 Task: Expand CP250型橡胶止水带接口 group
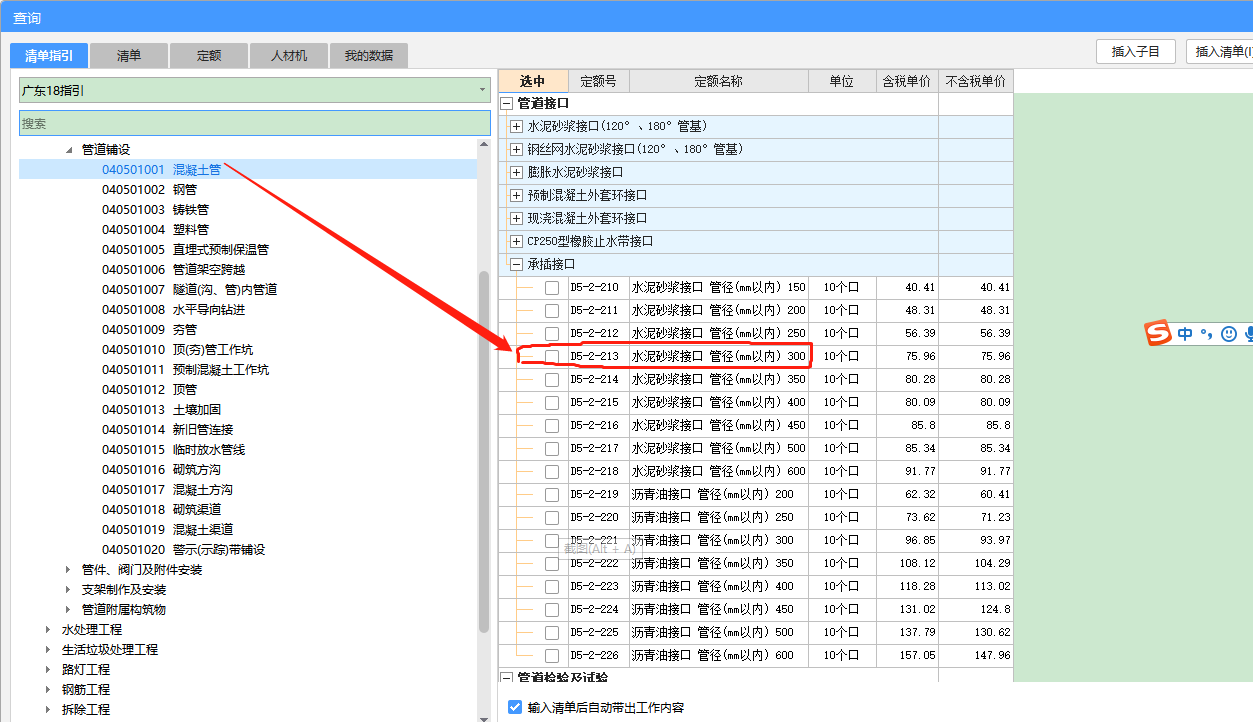[517, 241]
